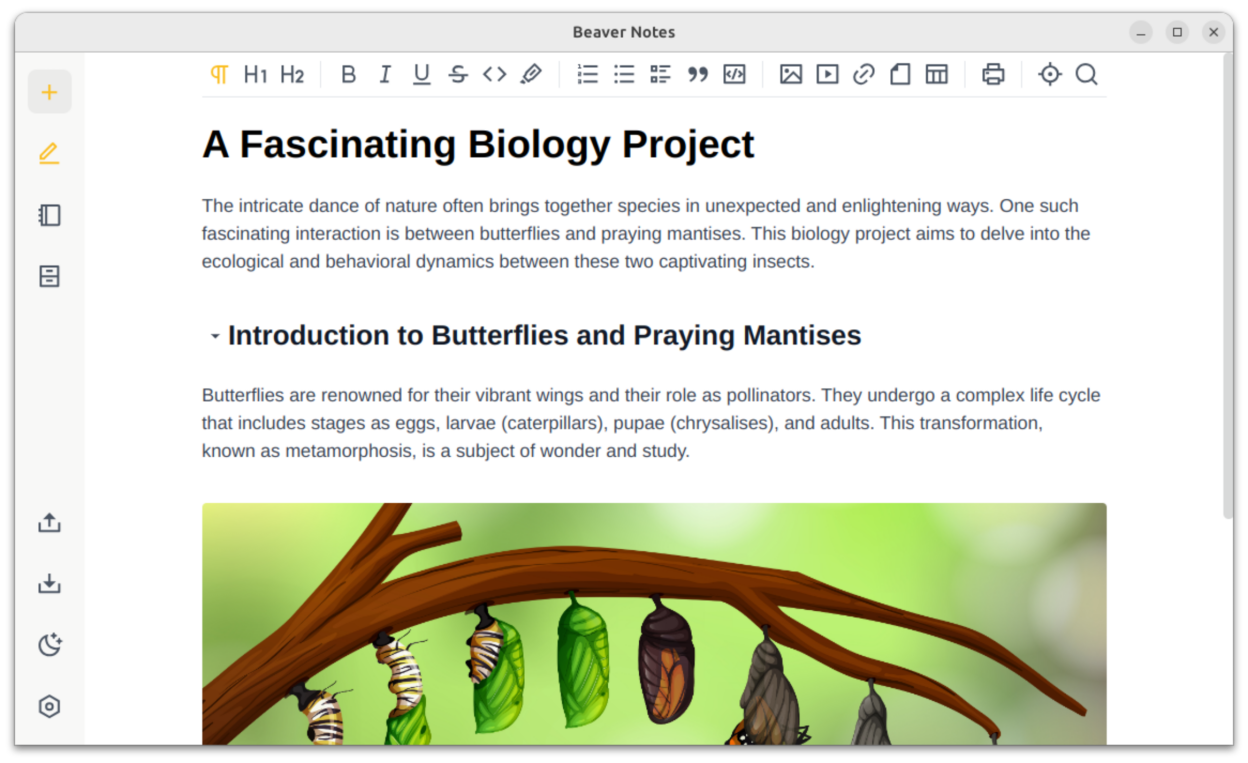This screenshot has height=763, width=1248.
Task: Click the title A Fascinating Biology Project
Action: [478, 144]
